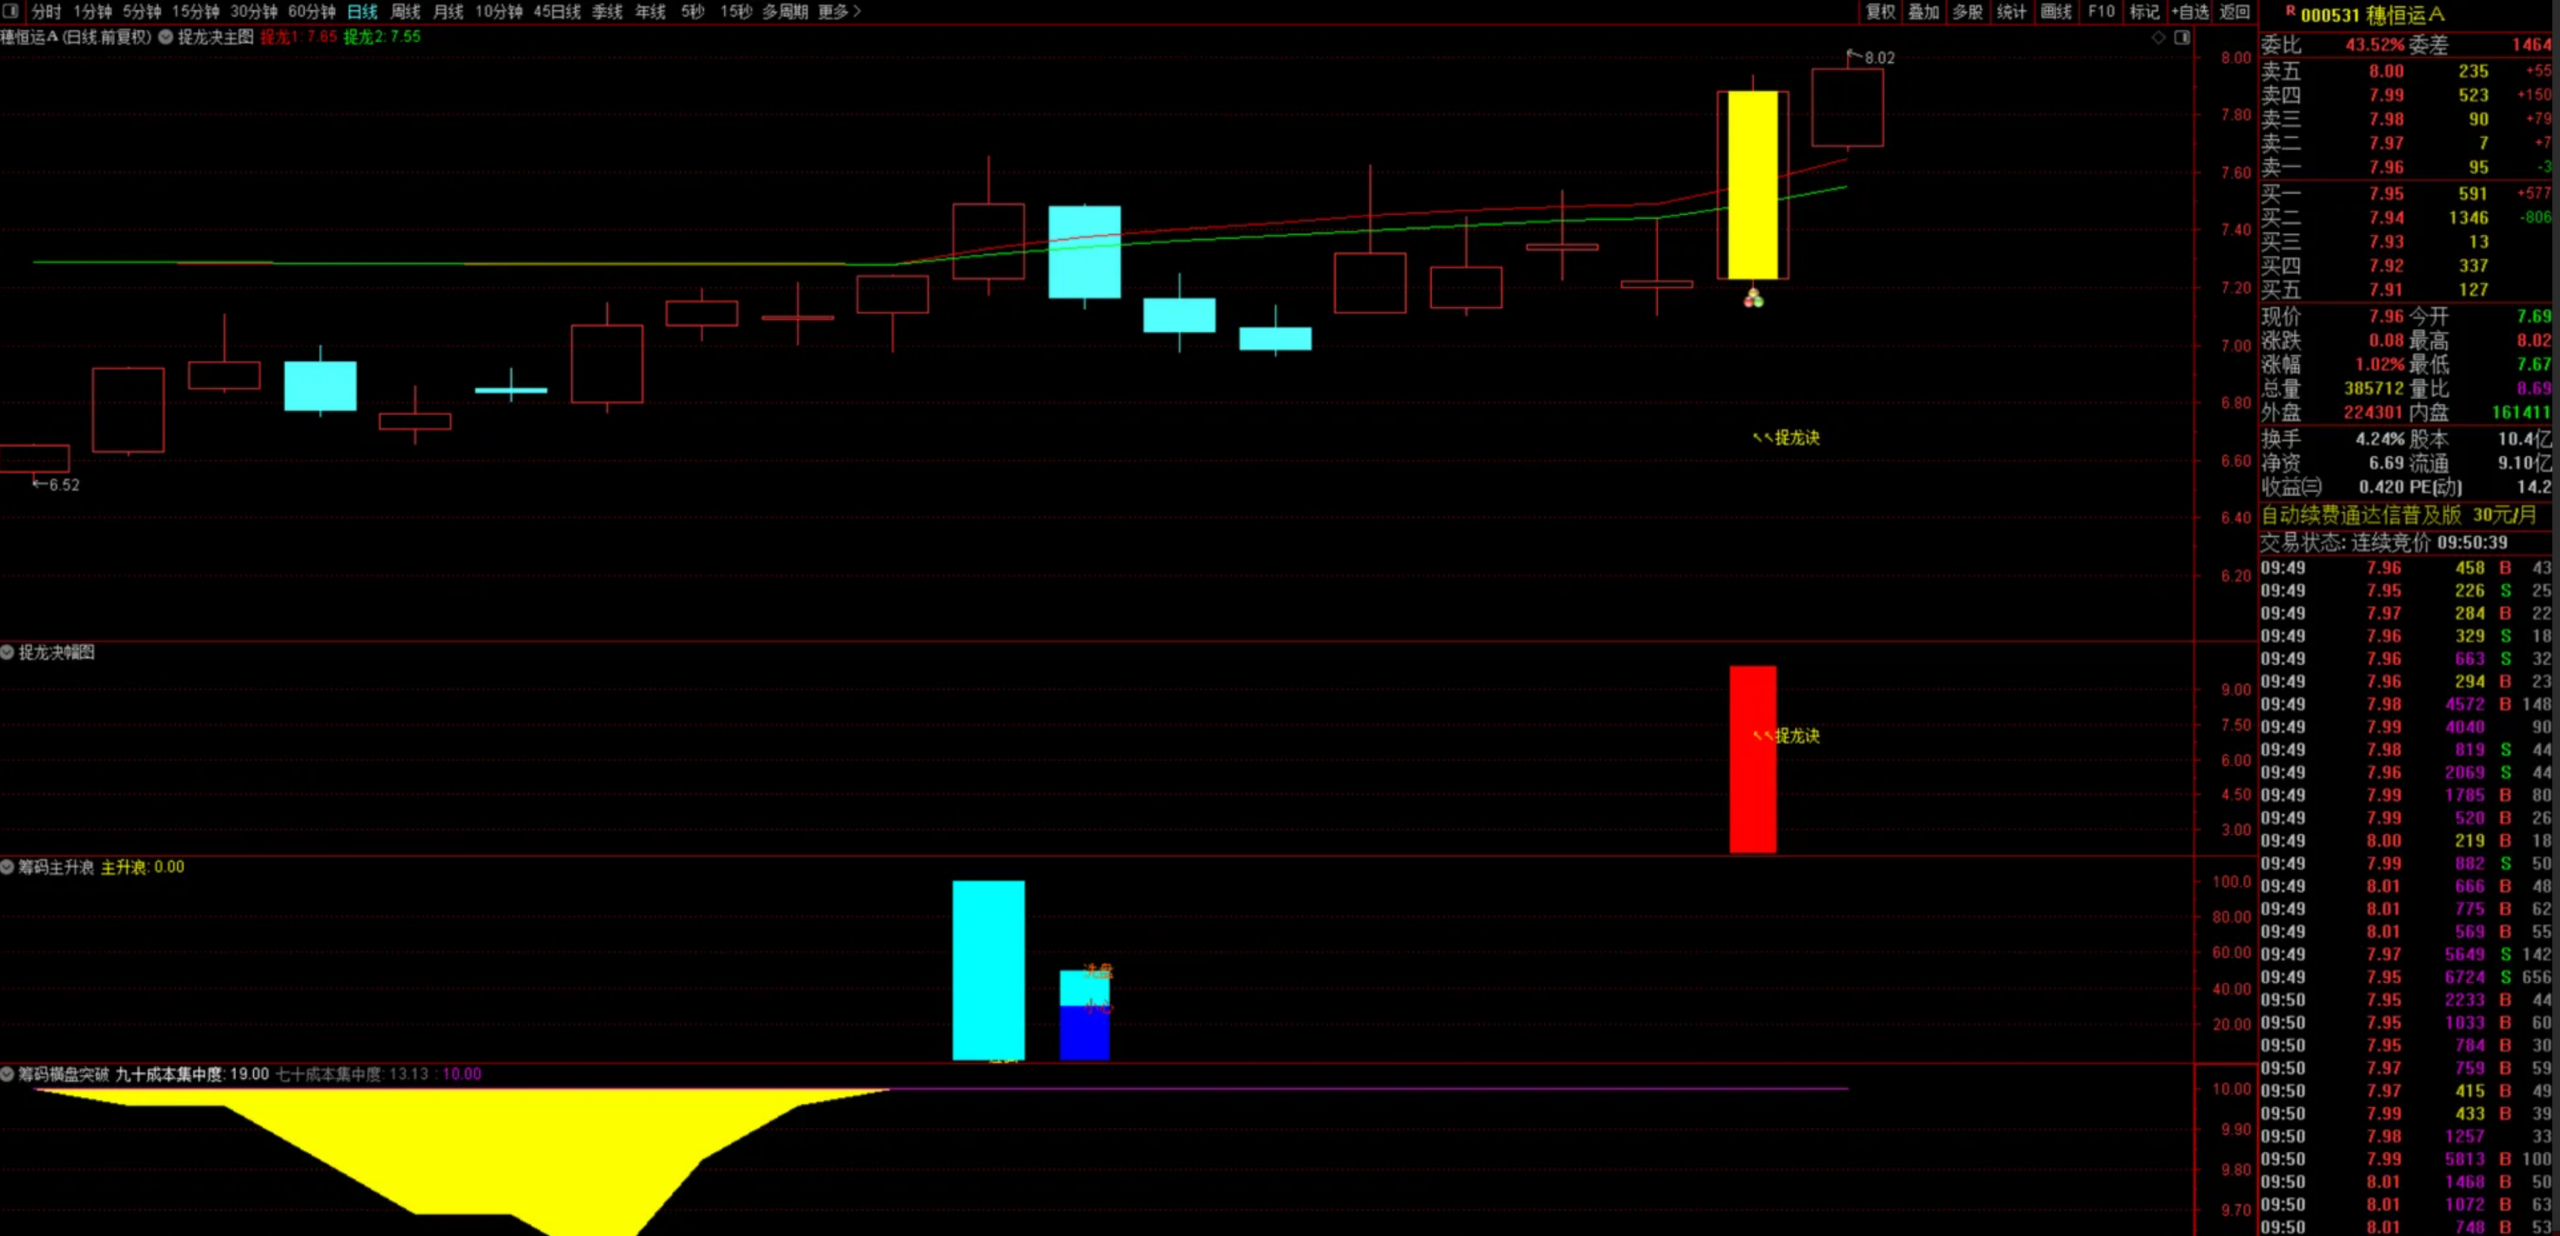This screenshot has width=2560, height=1236.
Task: Click the 复权 button
Action: [1880, 12]
